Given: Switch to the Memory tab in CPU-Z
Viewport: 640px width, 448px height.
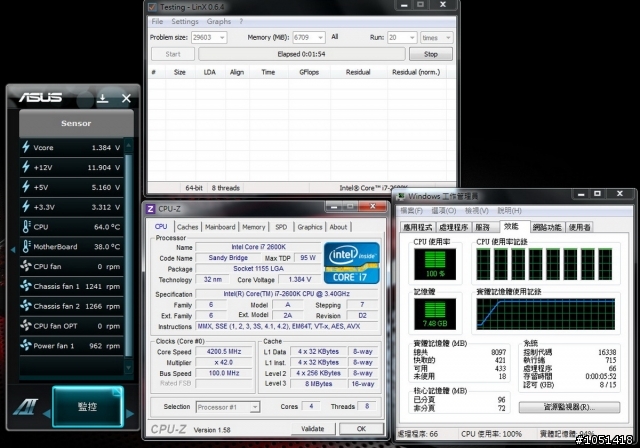Looking at the screenshot, I should pos(253,227).
